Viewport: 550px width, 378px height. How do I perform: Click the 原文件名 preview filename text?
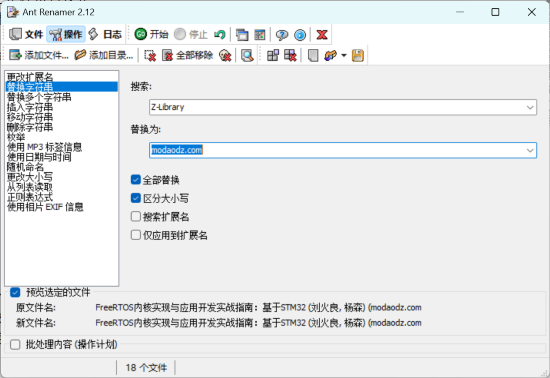258,308
